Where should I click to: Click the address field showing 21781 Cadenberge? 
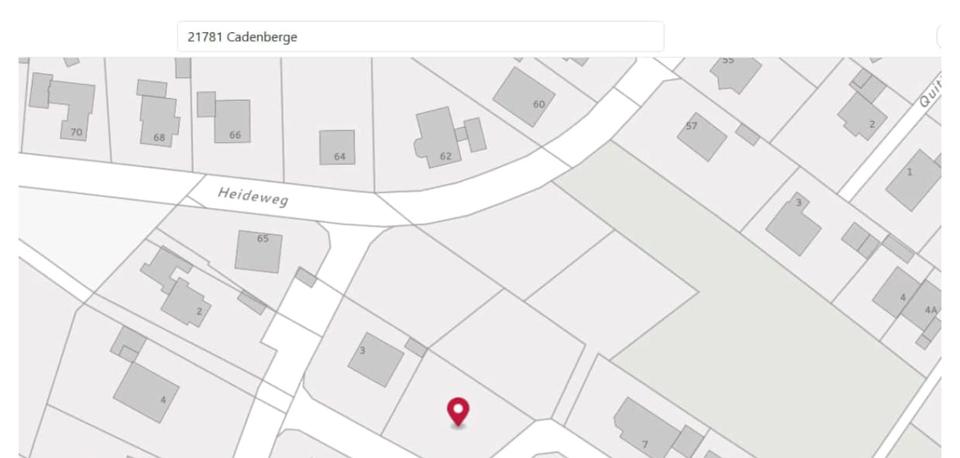(421, 37)
